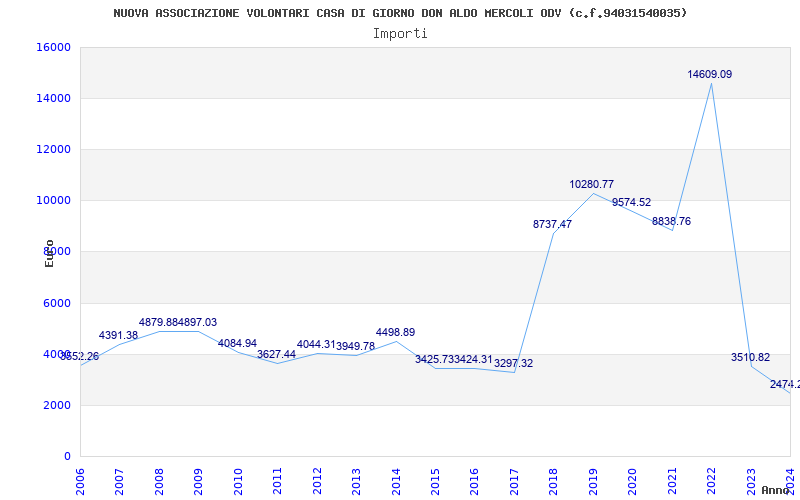The width and height of the screenshot is (800, 500).
Task: Click the Anno x-axis title
Action: (x=778, y=490)
